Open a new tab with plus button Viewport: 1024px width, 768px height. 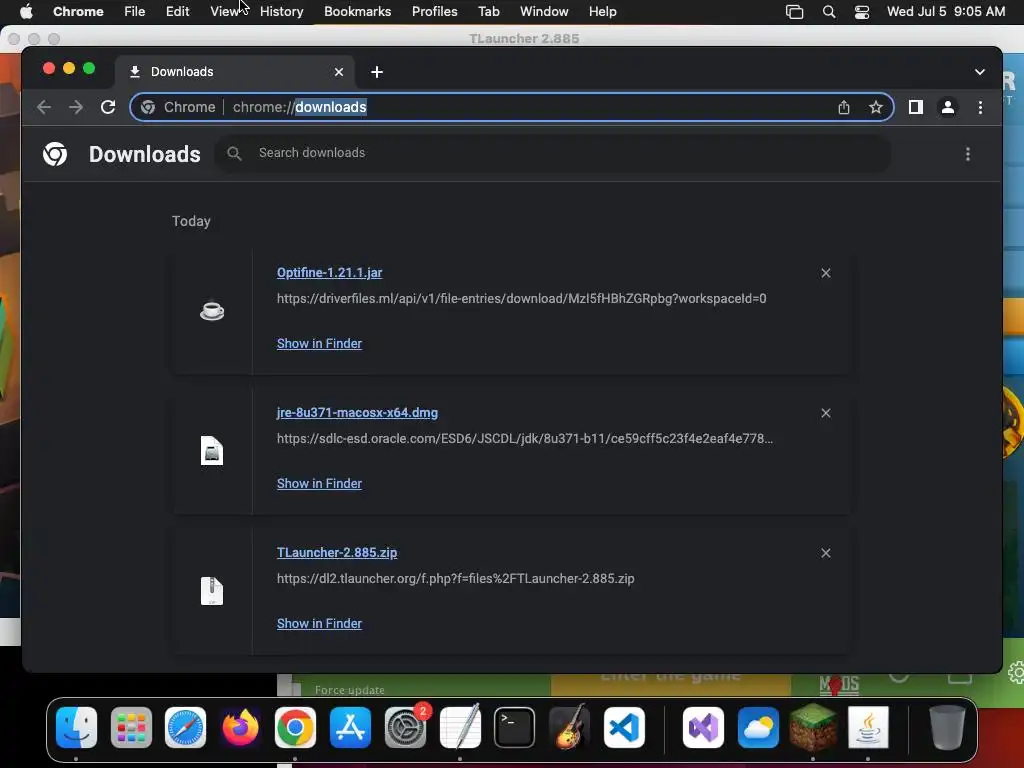coord(377,72)
